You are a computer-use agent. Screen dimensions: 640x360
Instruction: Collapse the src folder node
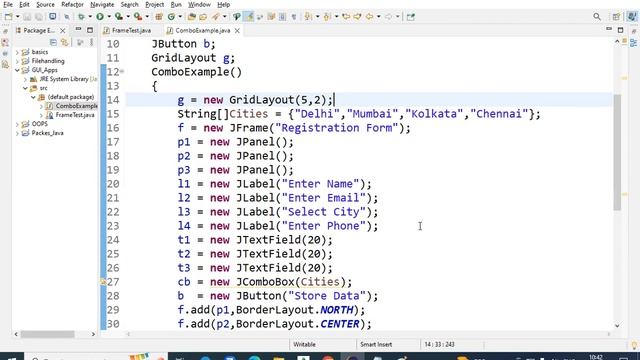[25, 88]
